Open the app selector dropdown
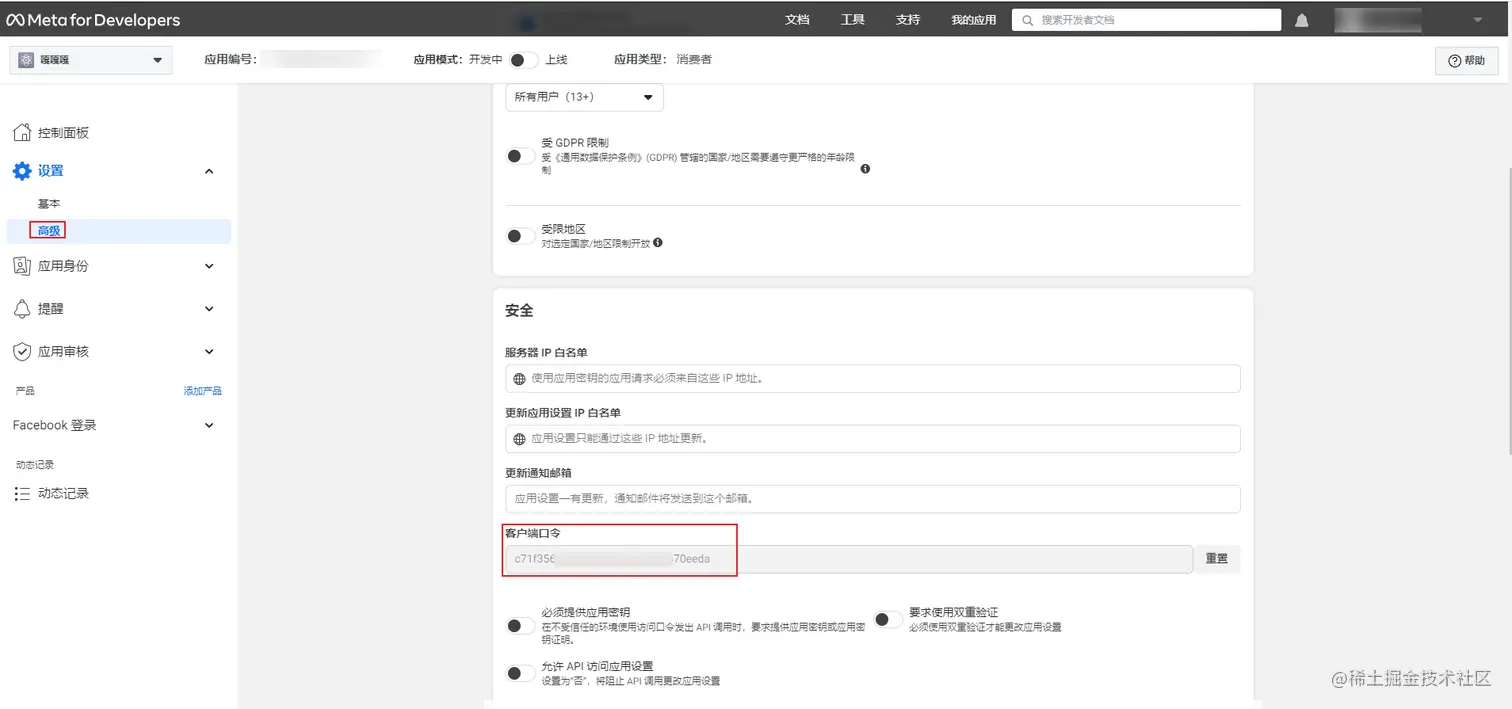 91,60
